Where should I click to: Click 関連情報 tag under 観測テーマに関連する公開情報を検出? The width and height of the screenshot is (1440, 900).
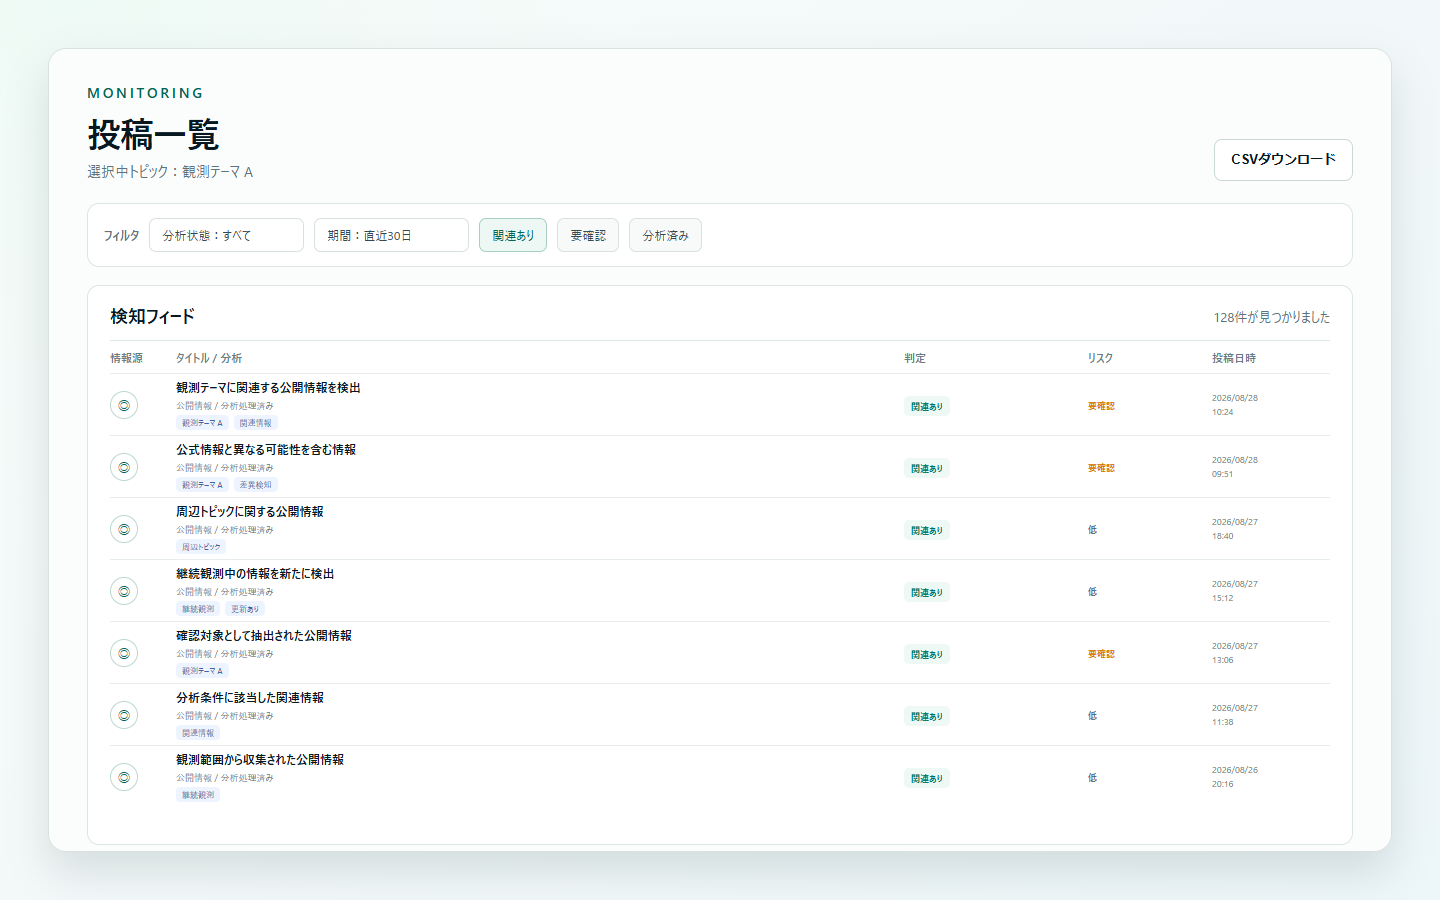(255, 423)
